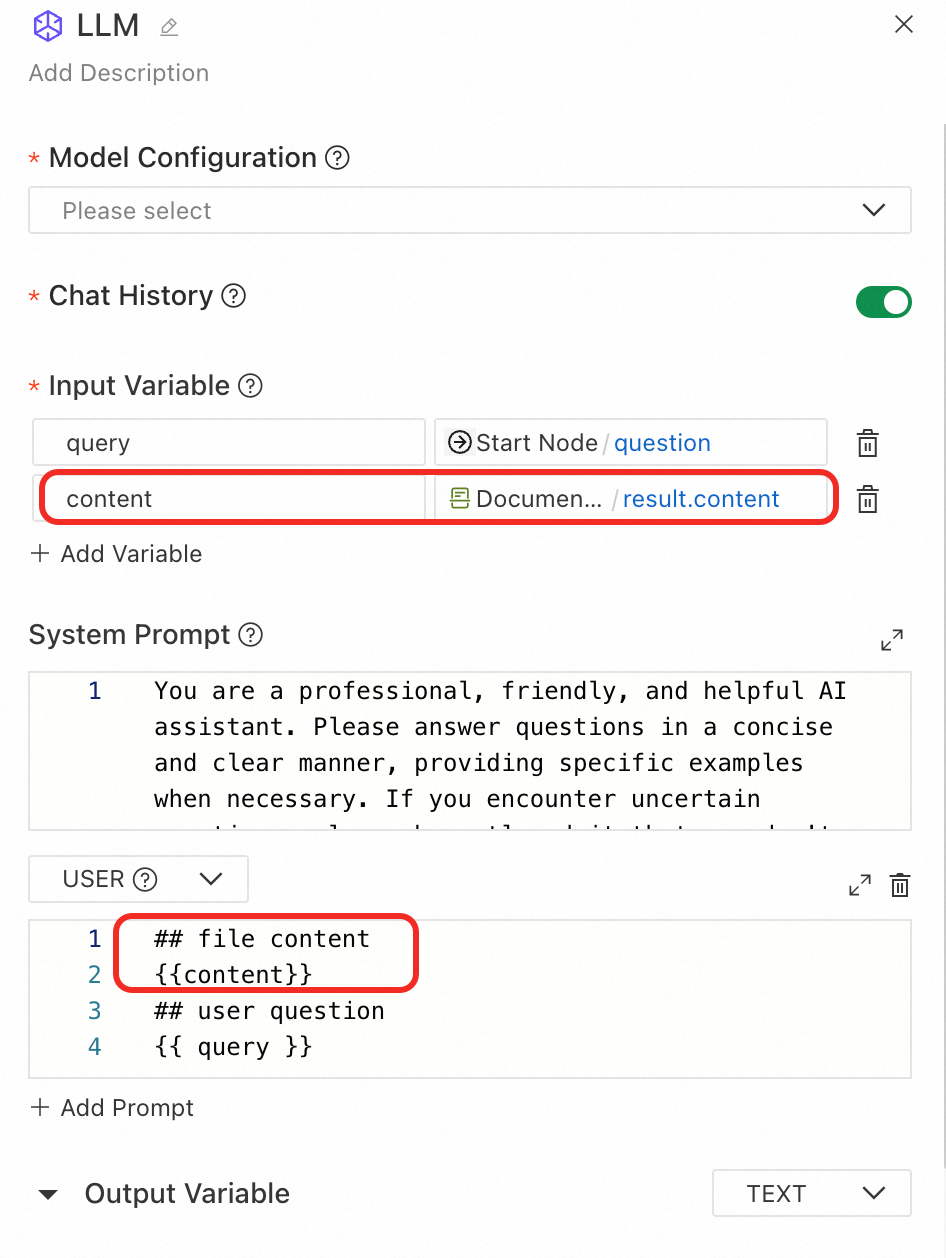The height and width of the screenshot is (1258, 946).
Task: Click Add Variable
Action: click(x=116, y=554)
